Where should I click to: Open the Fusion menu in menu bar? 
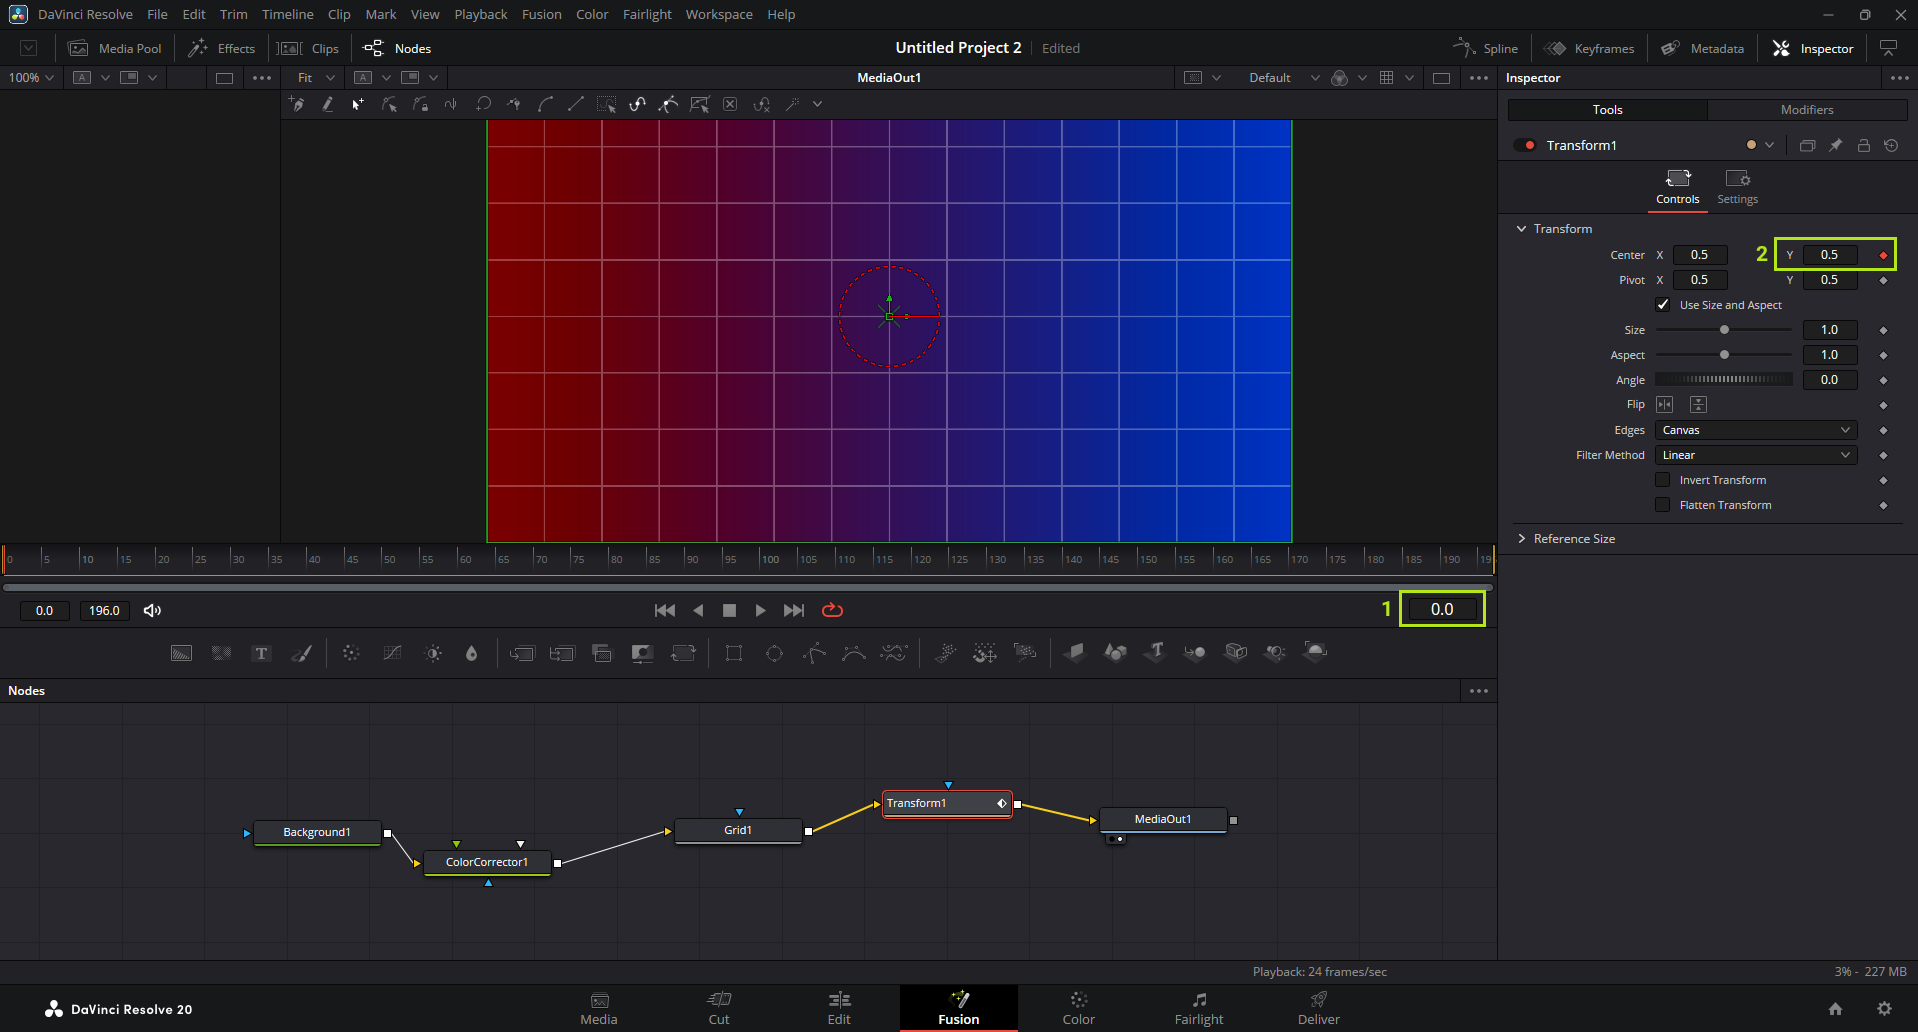point(541,14)
